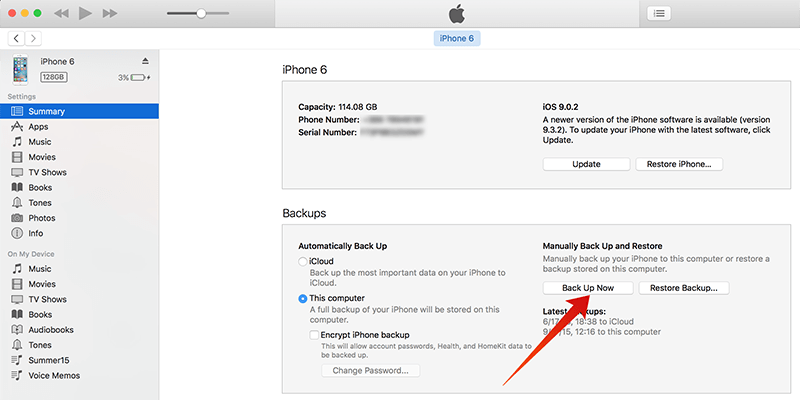Viewport: 800px width, 400px height.
Task: Click the eject icon next to iPhone 6
Action: coord(145,61)
